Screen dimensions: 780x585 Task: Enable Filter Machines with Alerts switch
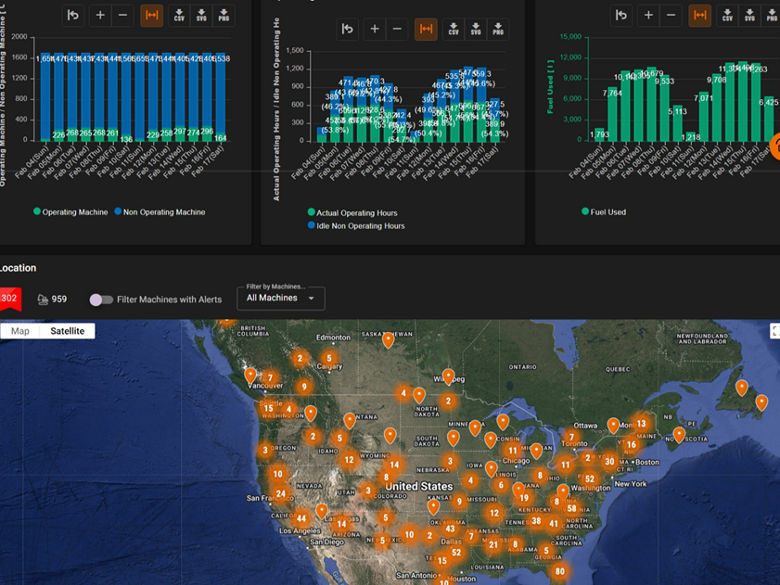pyautogui.click(x=100, y=299)
